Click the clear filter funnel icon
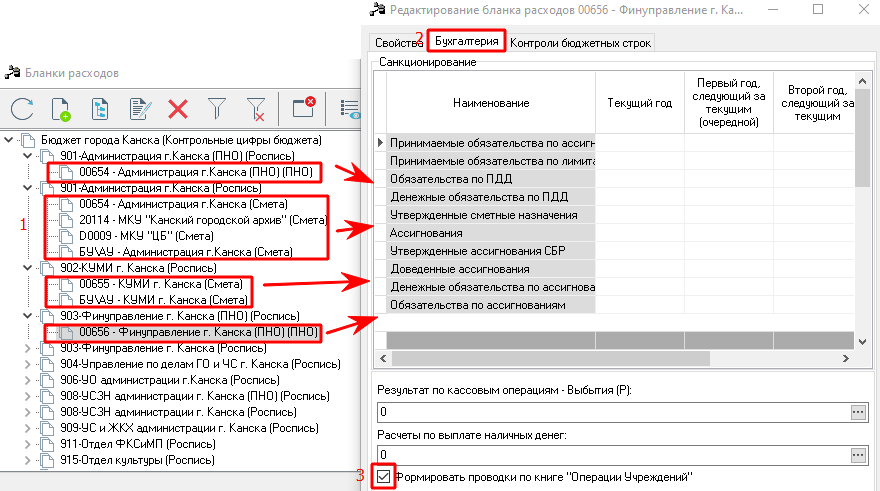Screen dimensions: 880x491 (256, 108)
